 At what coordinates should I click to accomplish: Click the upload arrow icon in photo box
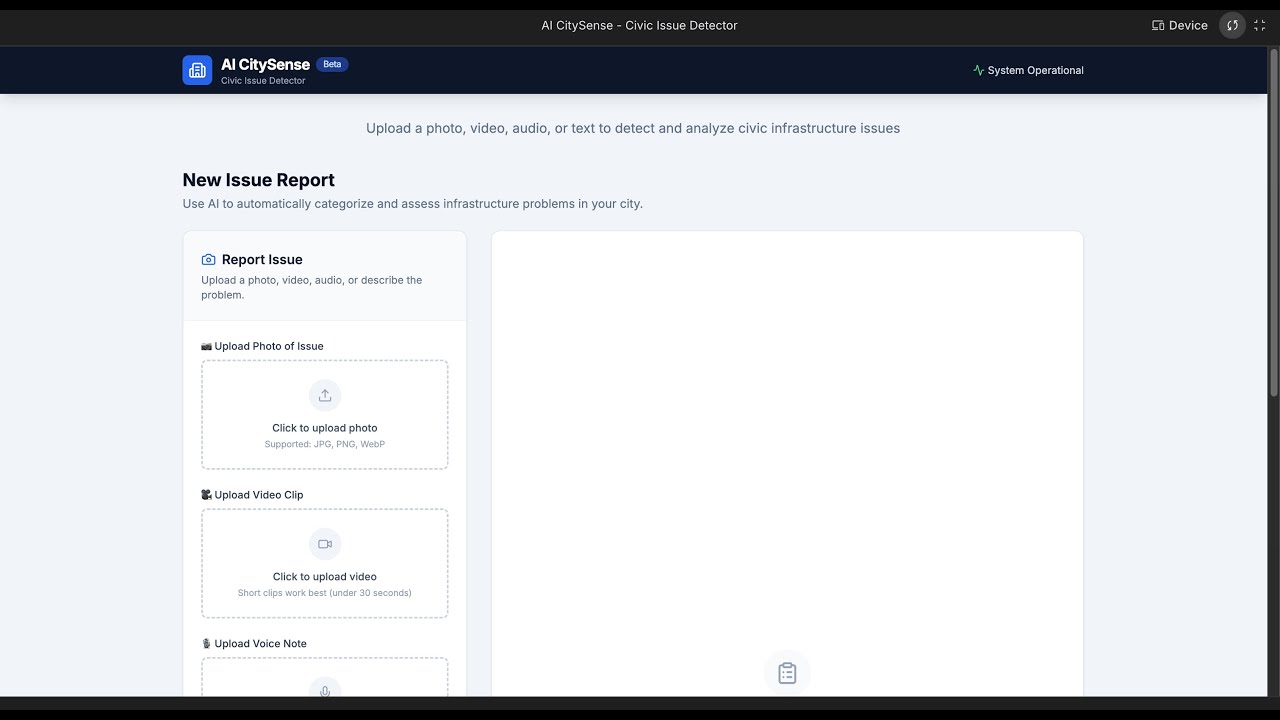[x=325, y=395]
